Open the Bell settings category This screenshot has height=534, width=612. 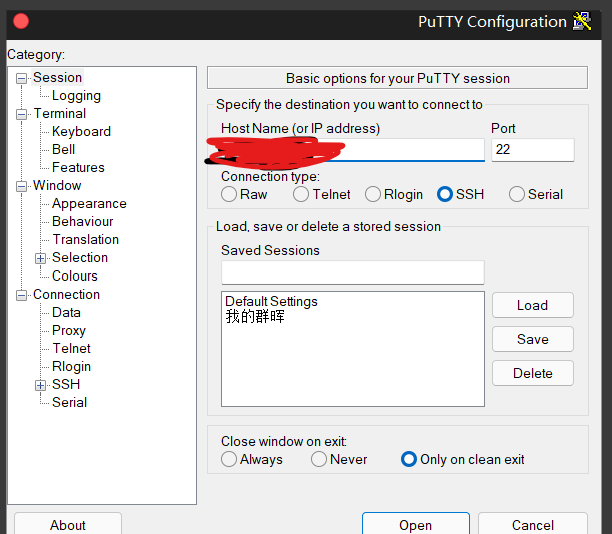coord(64,150)
